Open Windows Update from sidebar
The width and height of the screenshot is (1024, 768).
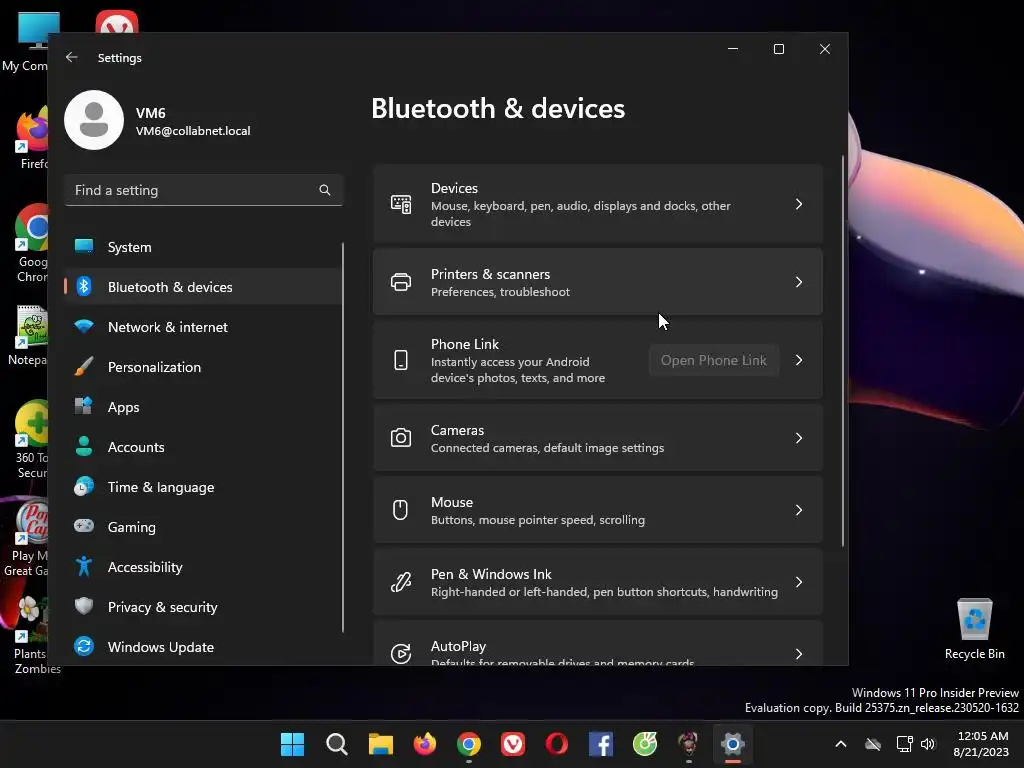pos(202,647)
